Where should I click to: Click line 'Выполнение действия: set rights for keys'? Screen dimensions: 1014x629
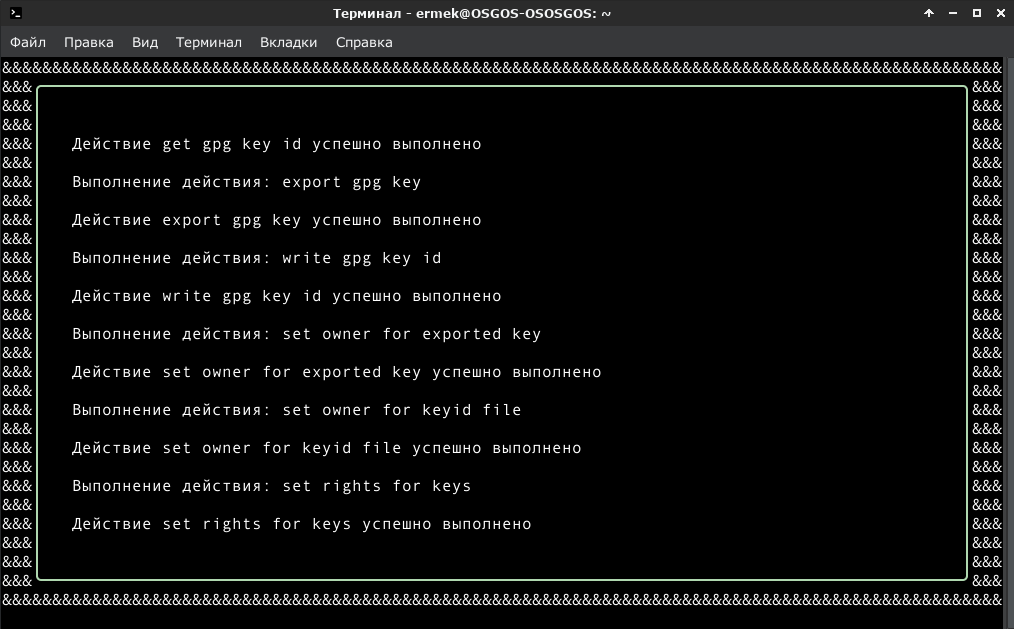tap(272, 486)
